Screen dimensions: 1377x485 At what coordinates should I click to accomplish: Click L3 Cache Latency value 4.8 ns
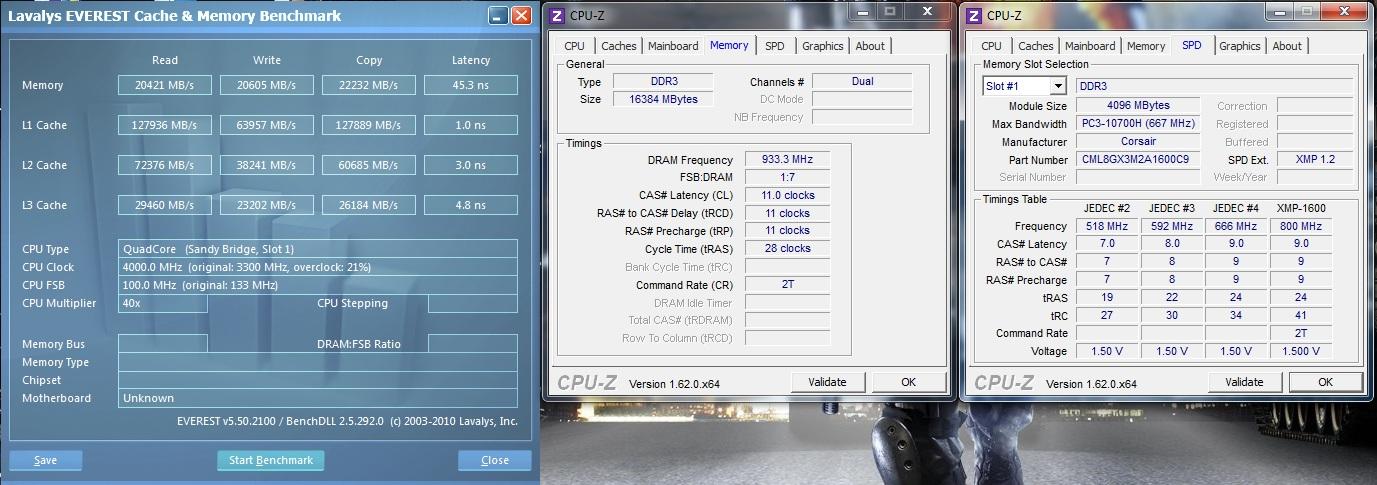click(471, 205)
